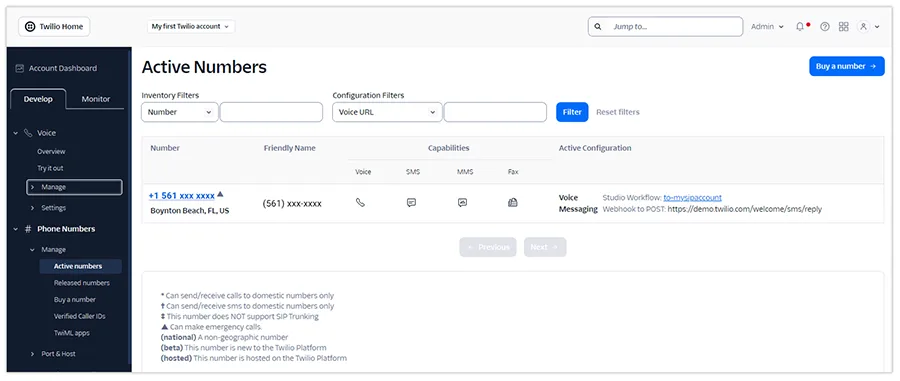Click the Twilio Home logo button

tap(54, 26)
